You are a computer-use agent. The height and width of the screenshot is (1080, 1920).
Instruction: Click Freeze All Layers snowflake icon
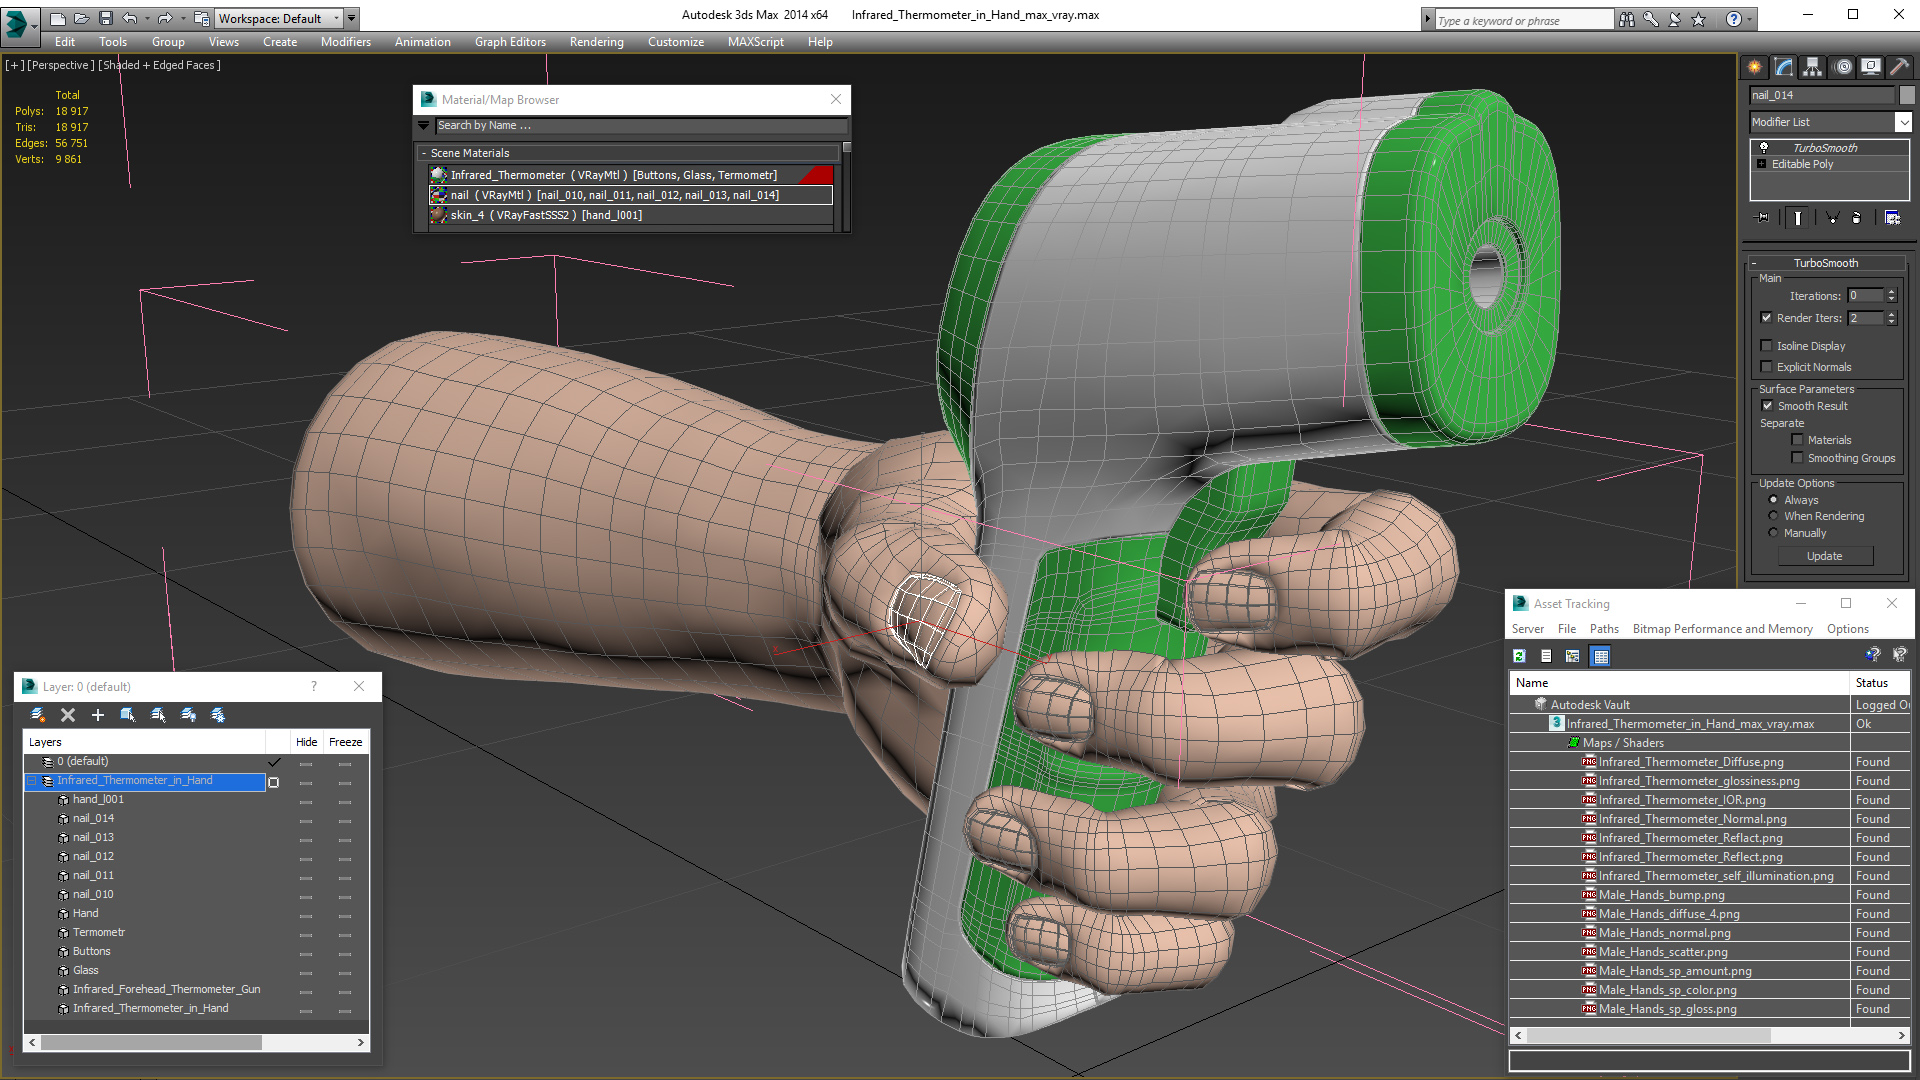tap(218, 715)
